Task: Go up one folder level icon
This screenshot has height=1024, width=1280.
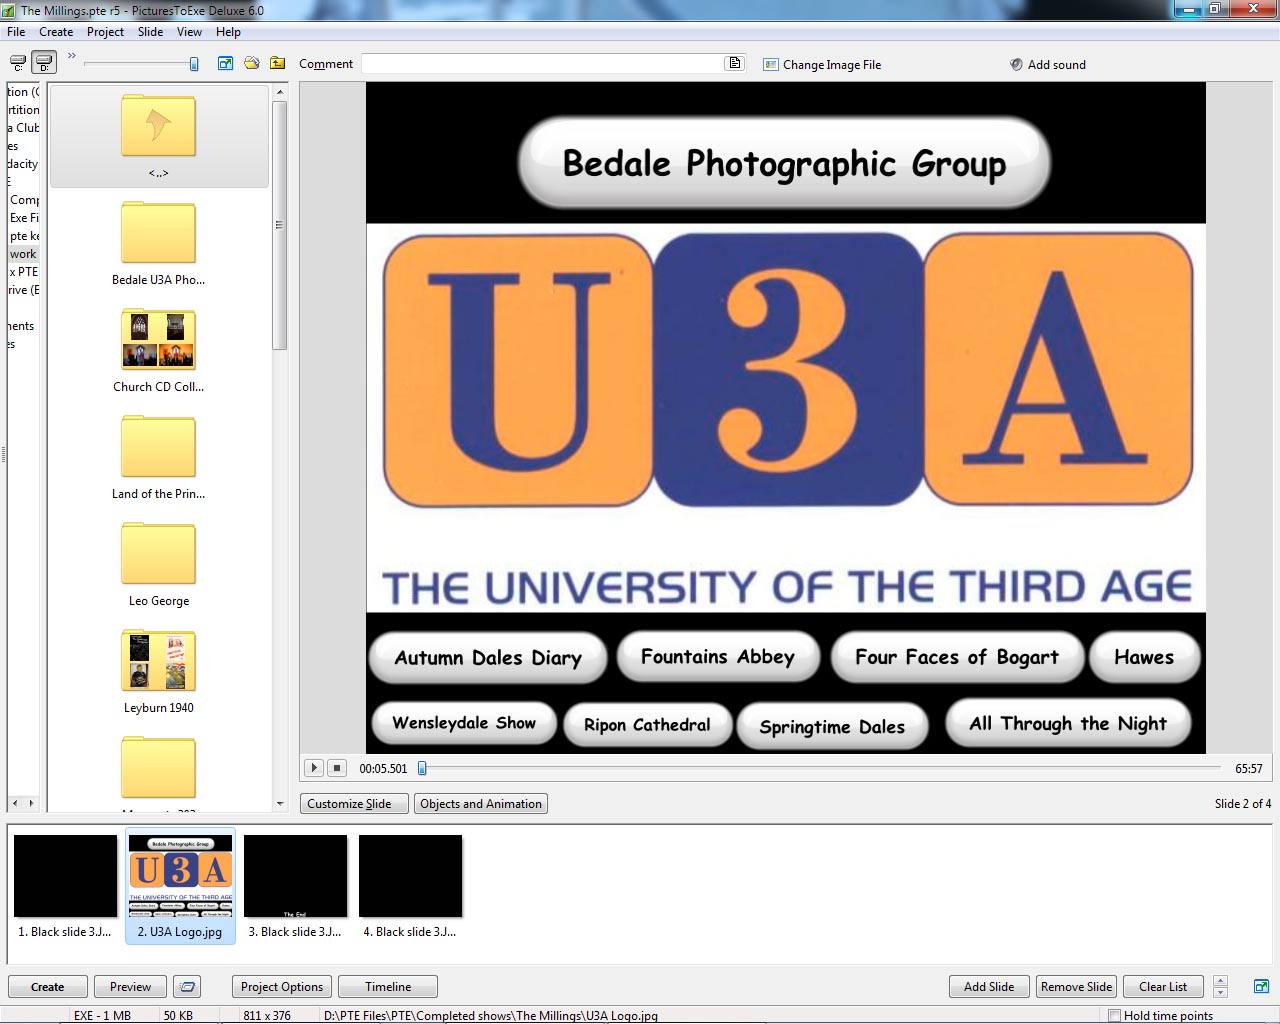Action: (278, 63)
